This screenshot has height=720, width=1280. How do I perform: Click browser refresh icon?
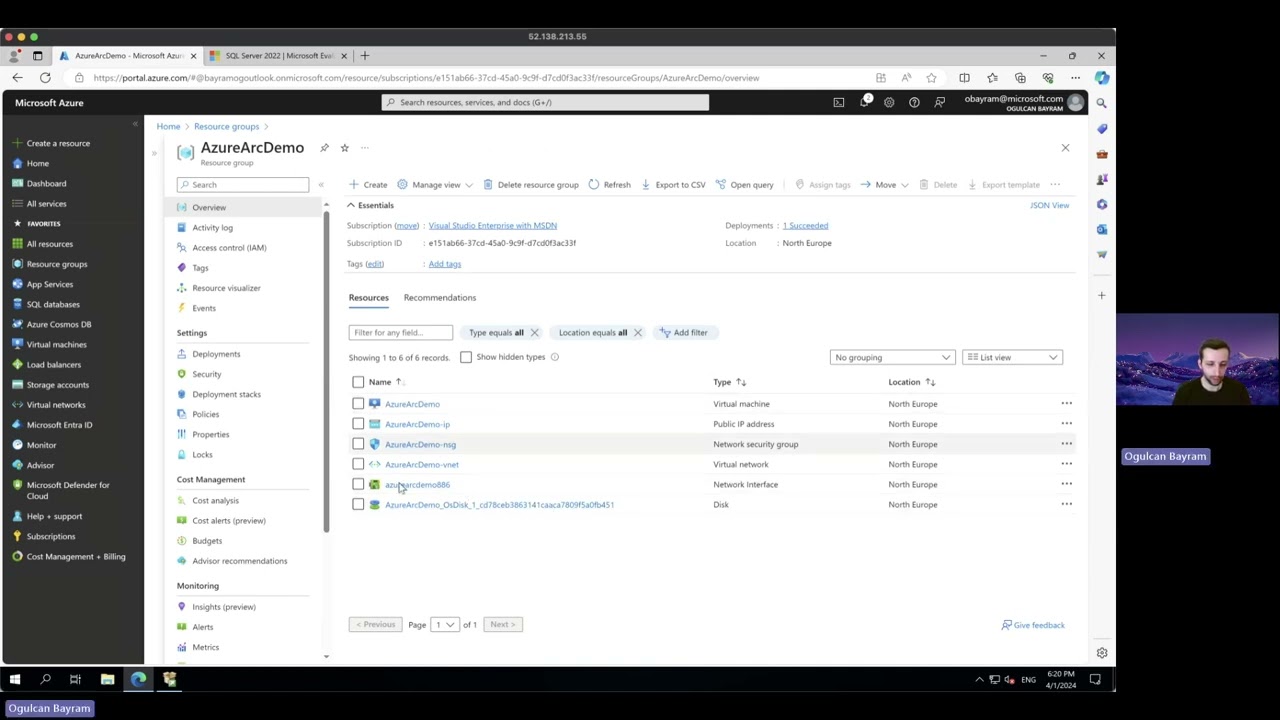point(45,78)
